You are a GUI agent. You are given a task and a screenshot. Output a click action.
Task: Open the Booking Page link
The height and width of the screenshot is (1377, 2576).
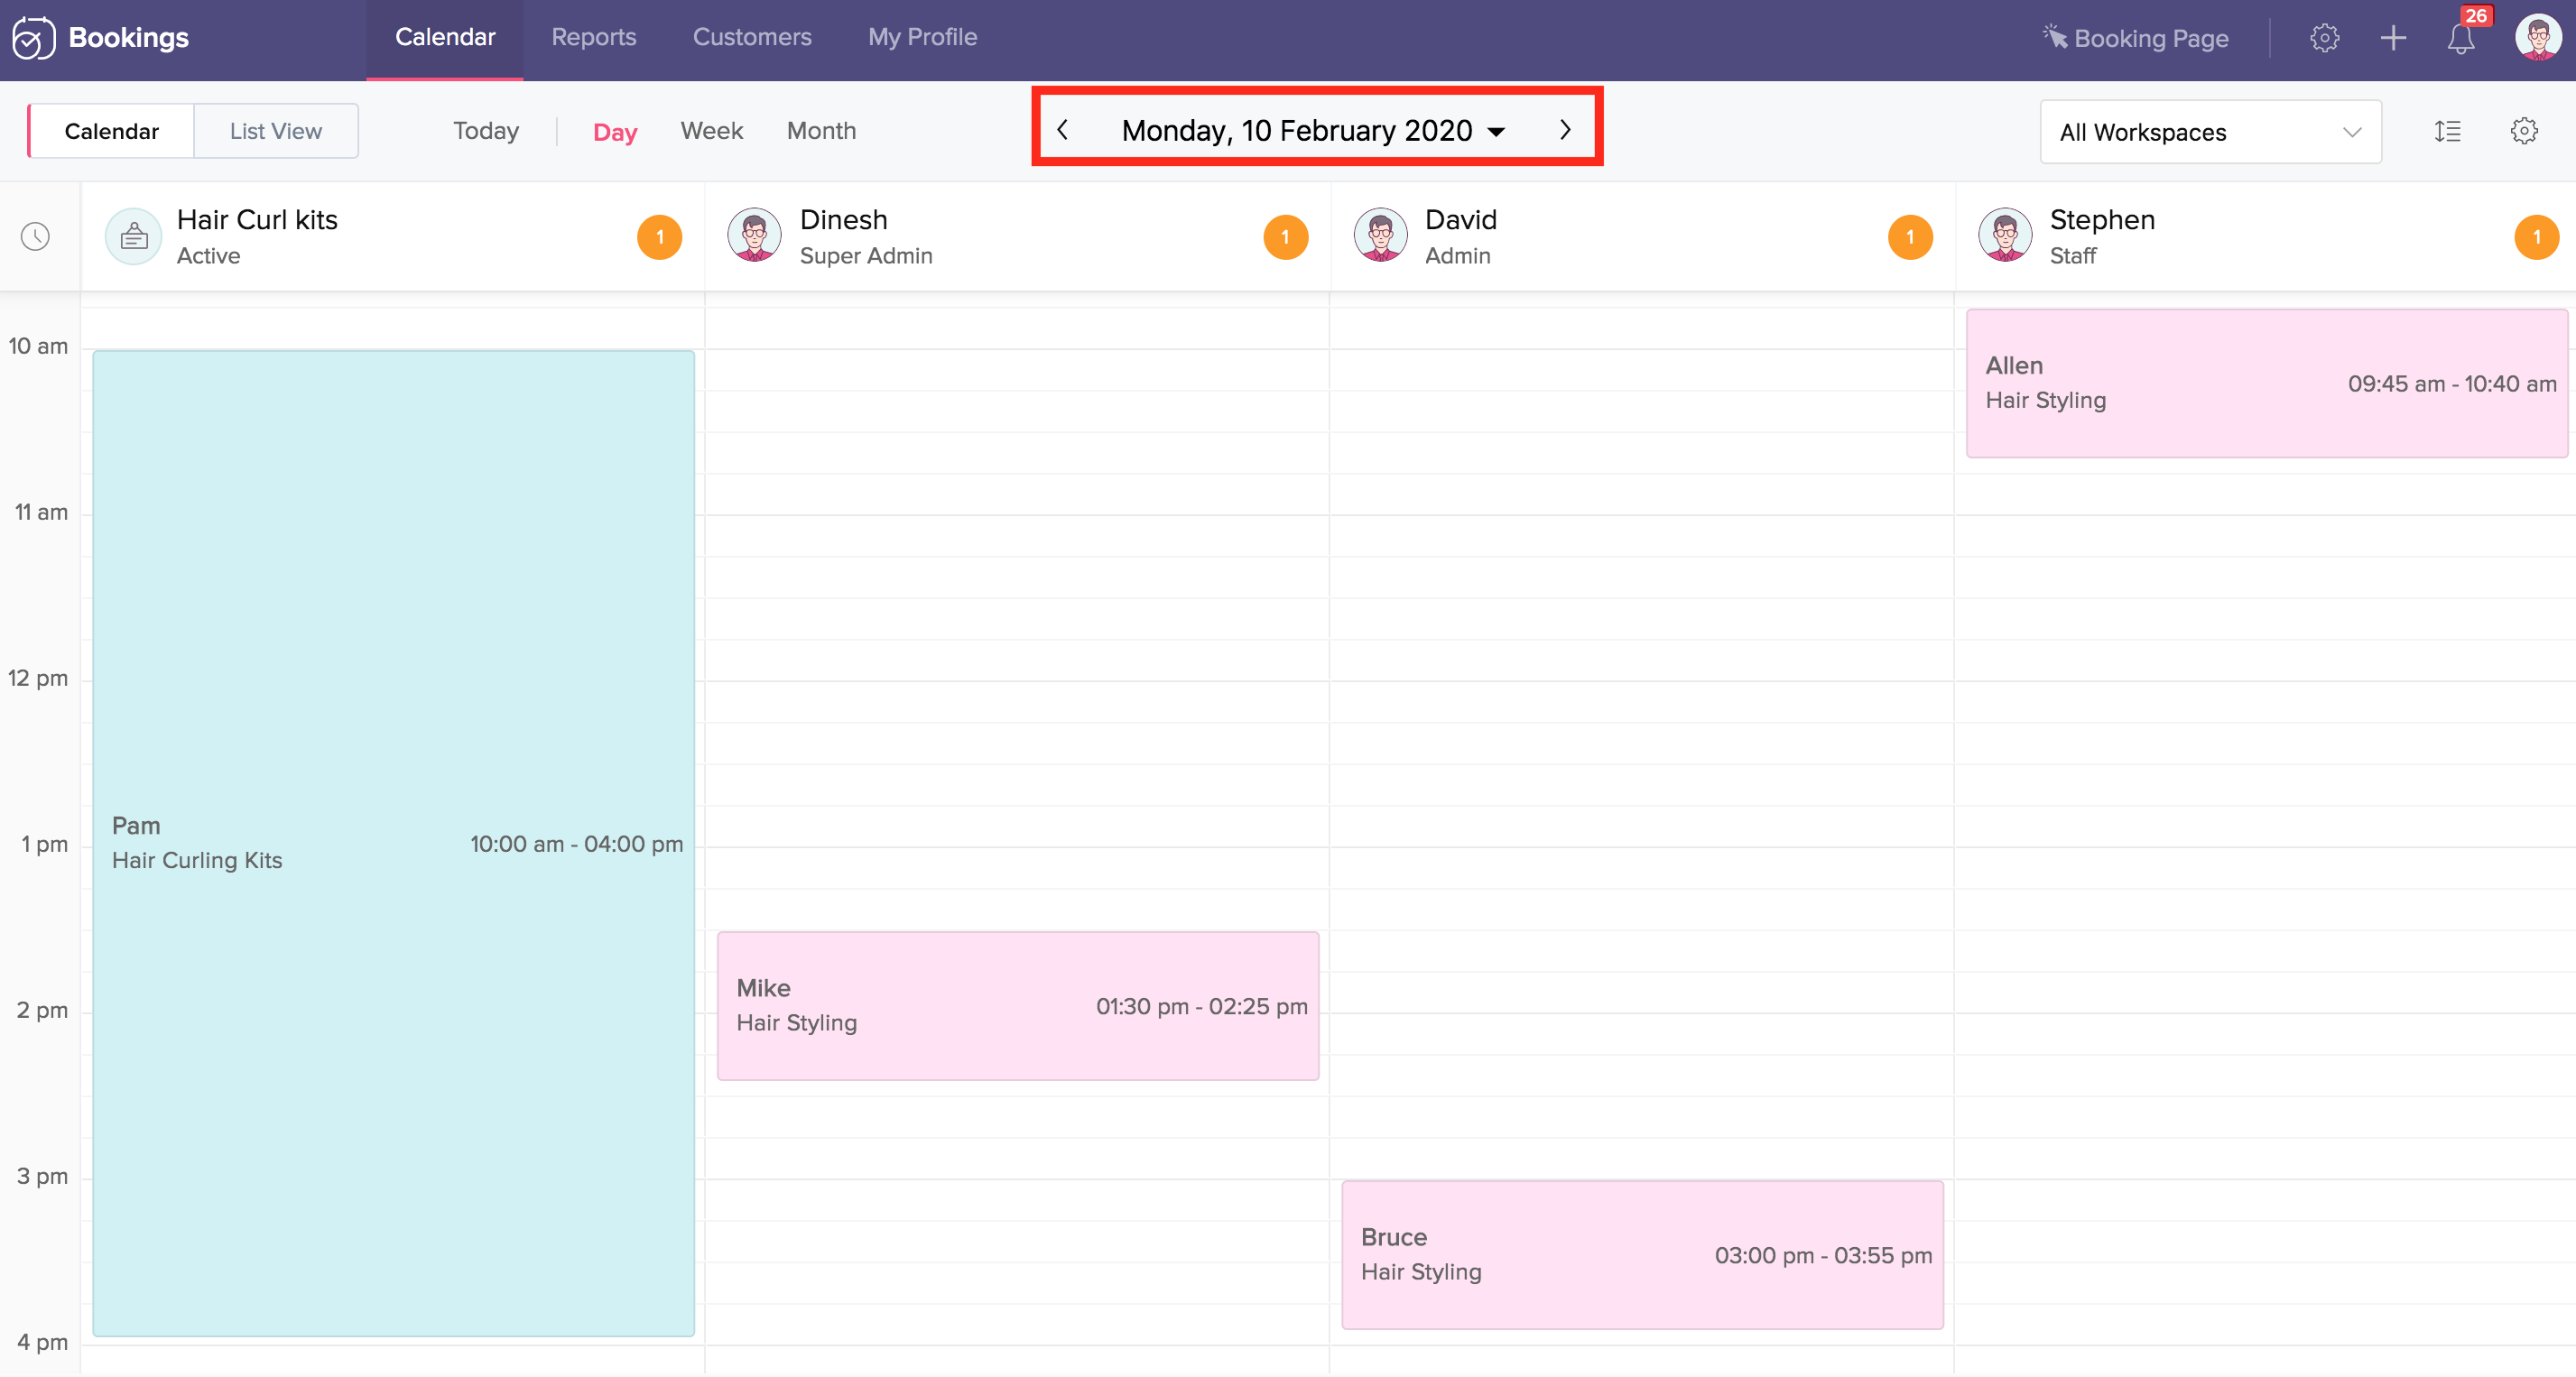point(2136,39)
